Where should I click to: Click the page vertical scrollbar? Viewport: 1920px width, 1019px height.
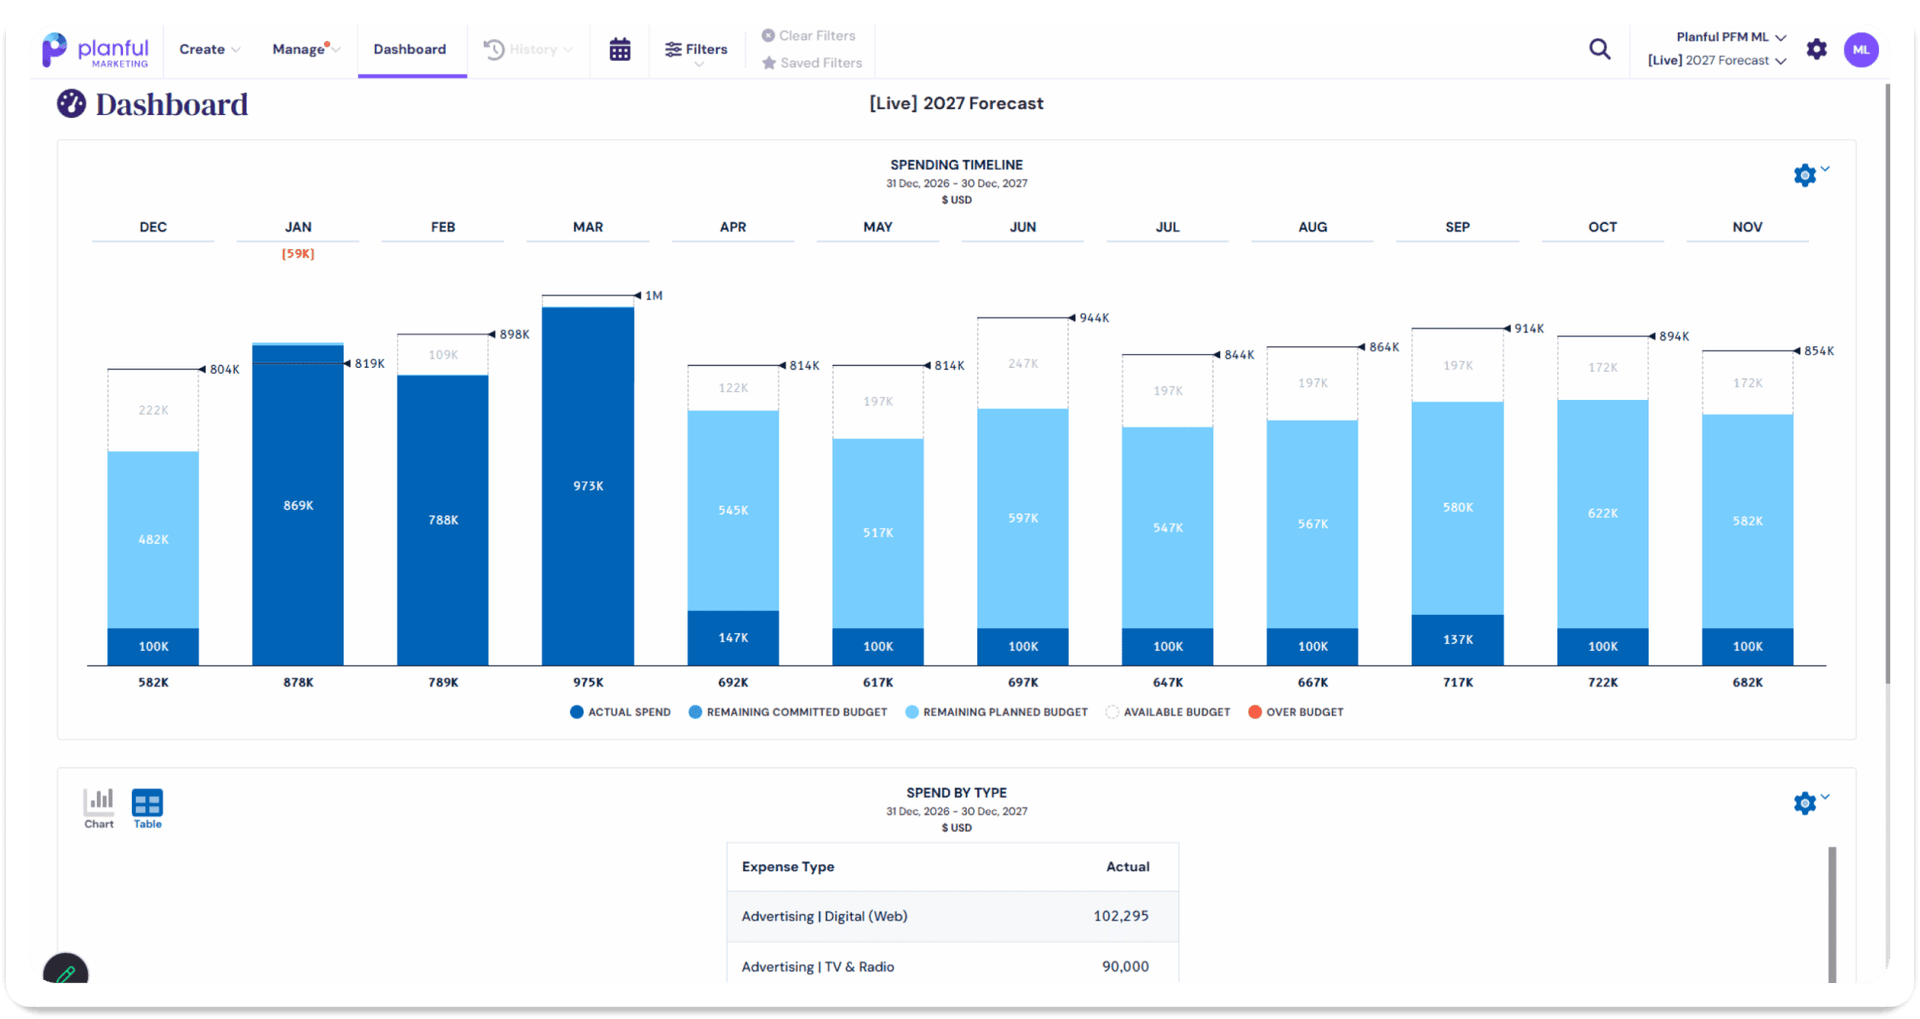1887,385
